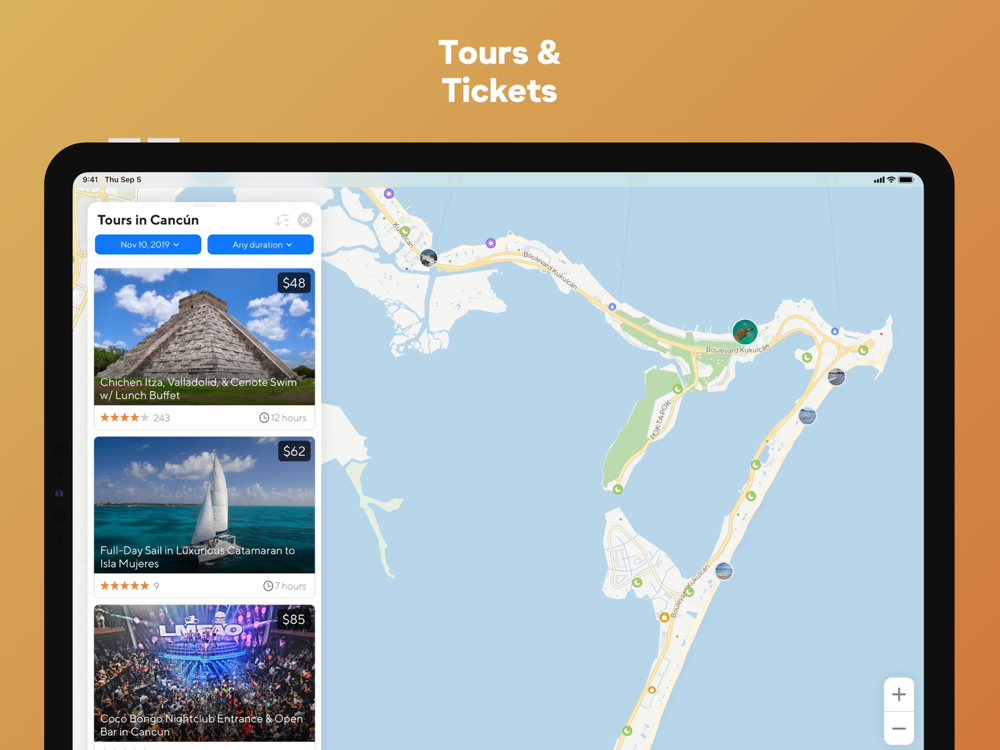Image resolution: width=1000 pixels, height=750 pixels.
Task: Open the Full-Day Sail Catamaran tour photo
Action: pos(204,504)
